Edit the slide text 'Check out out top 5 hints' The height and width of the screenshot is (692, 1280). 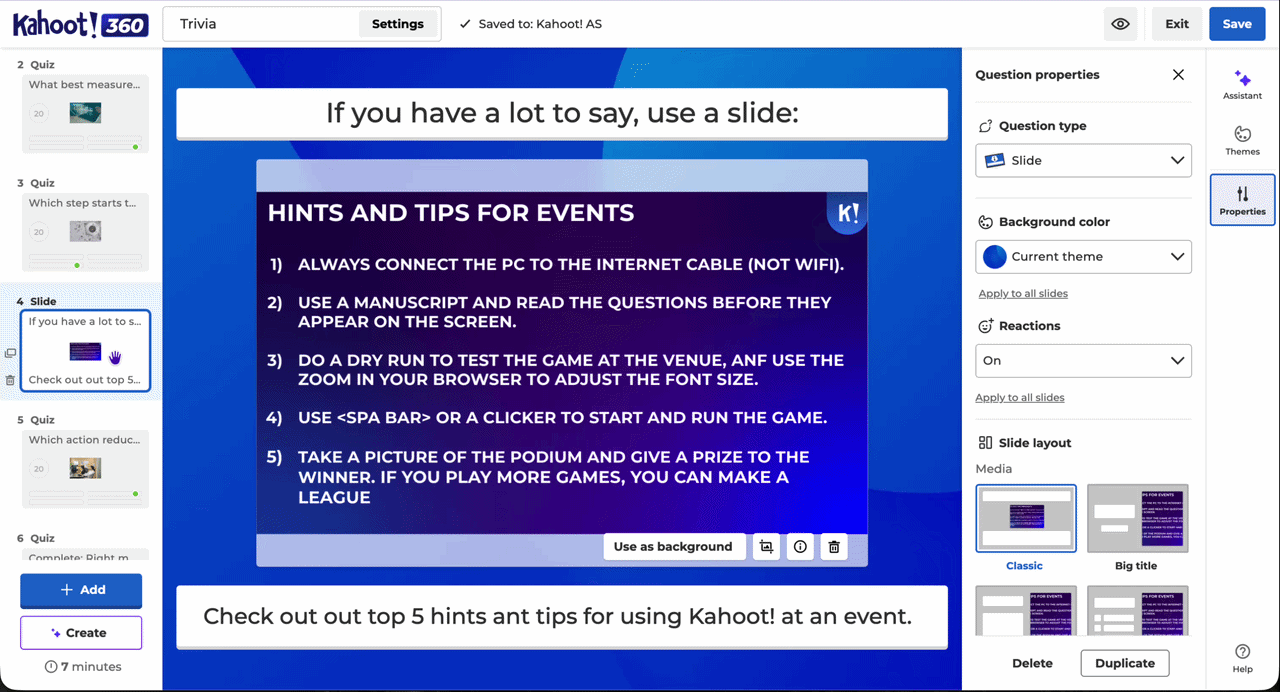point(562,616)
